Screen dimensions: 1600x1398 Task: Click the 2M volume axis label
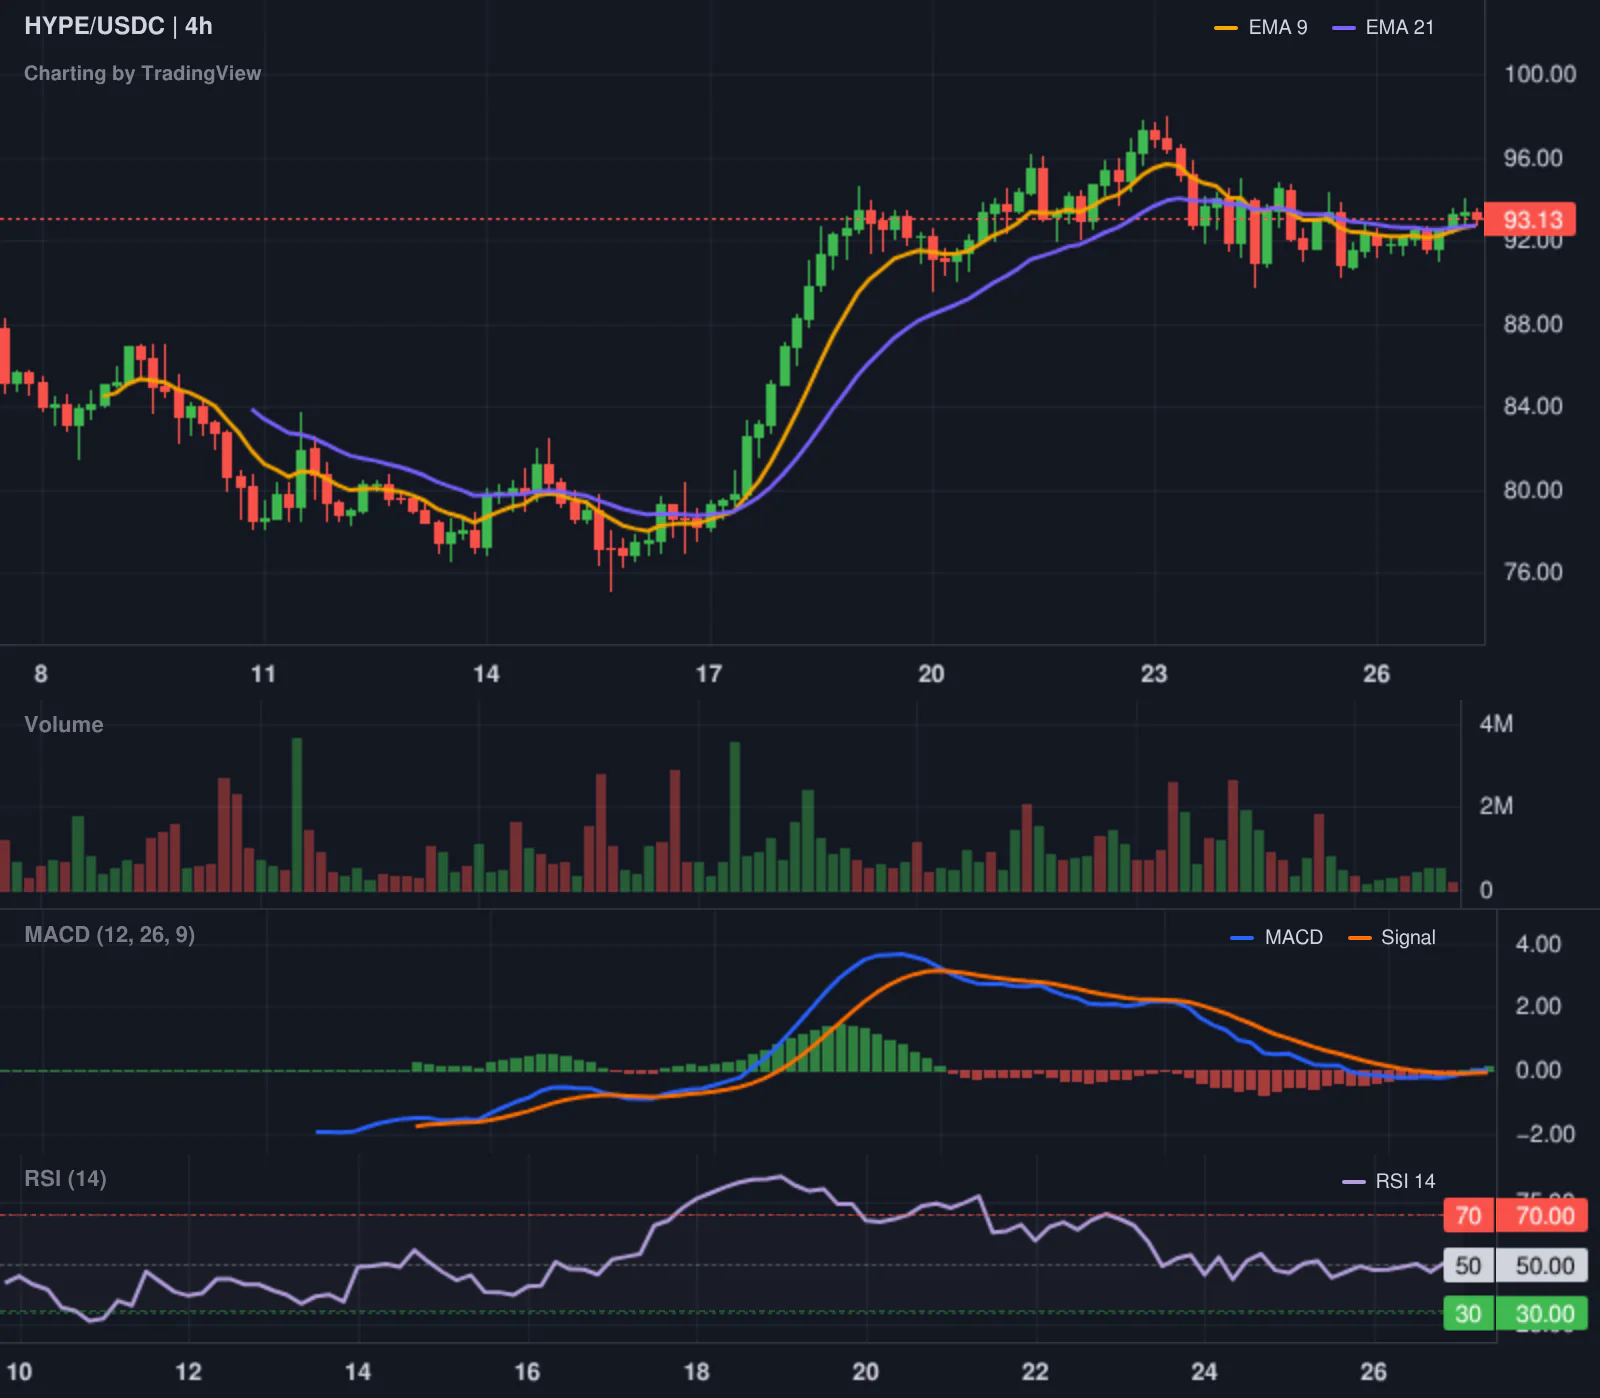(1496, 806)
